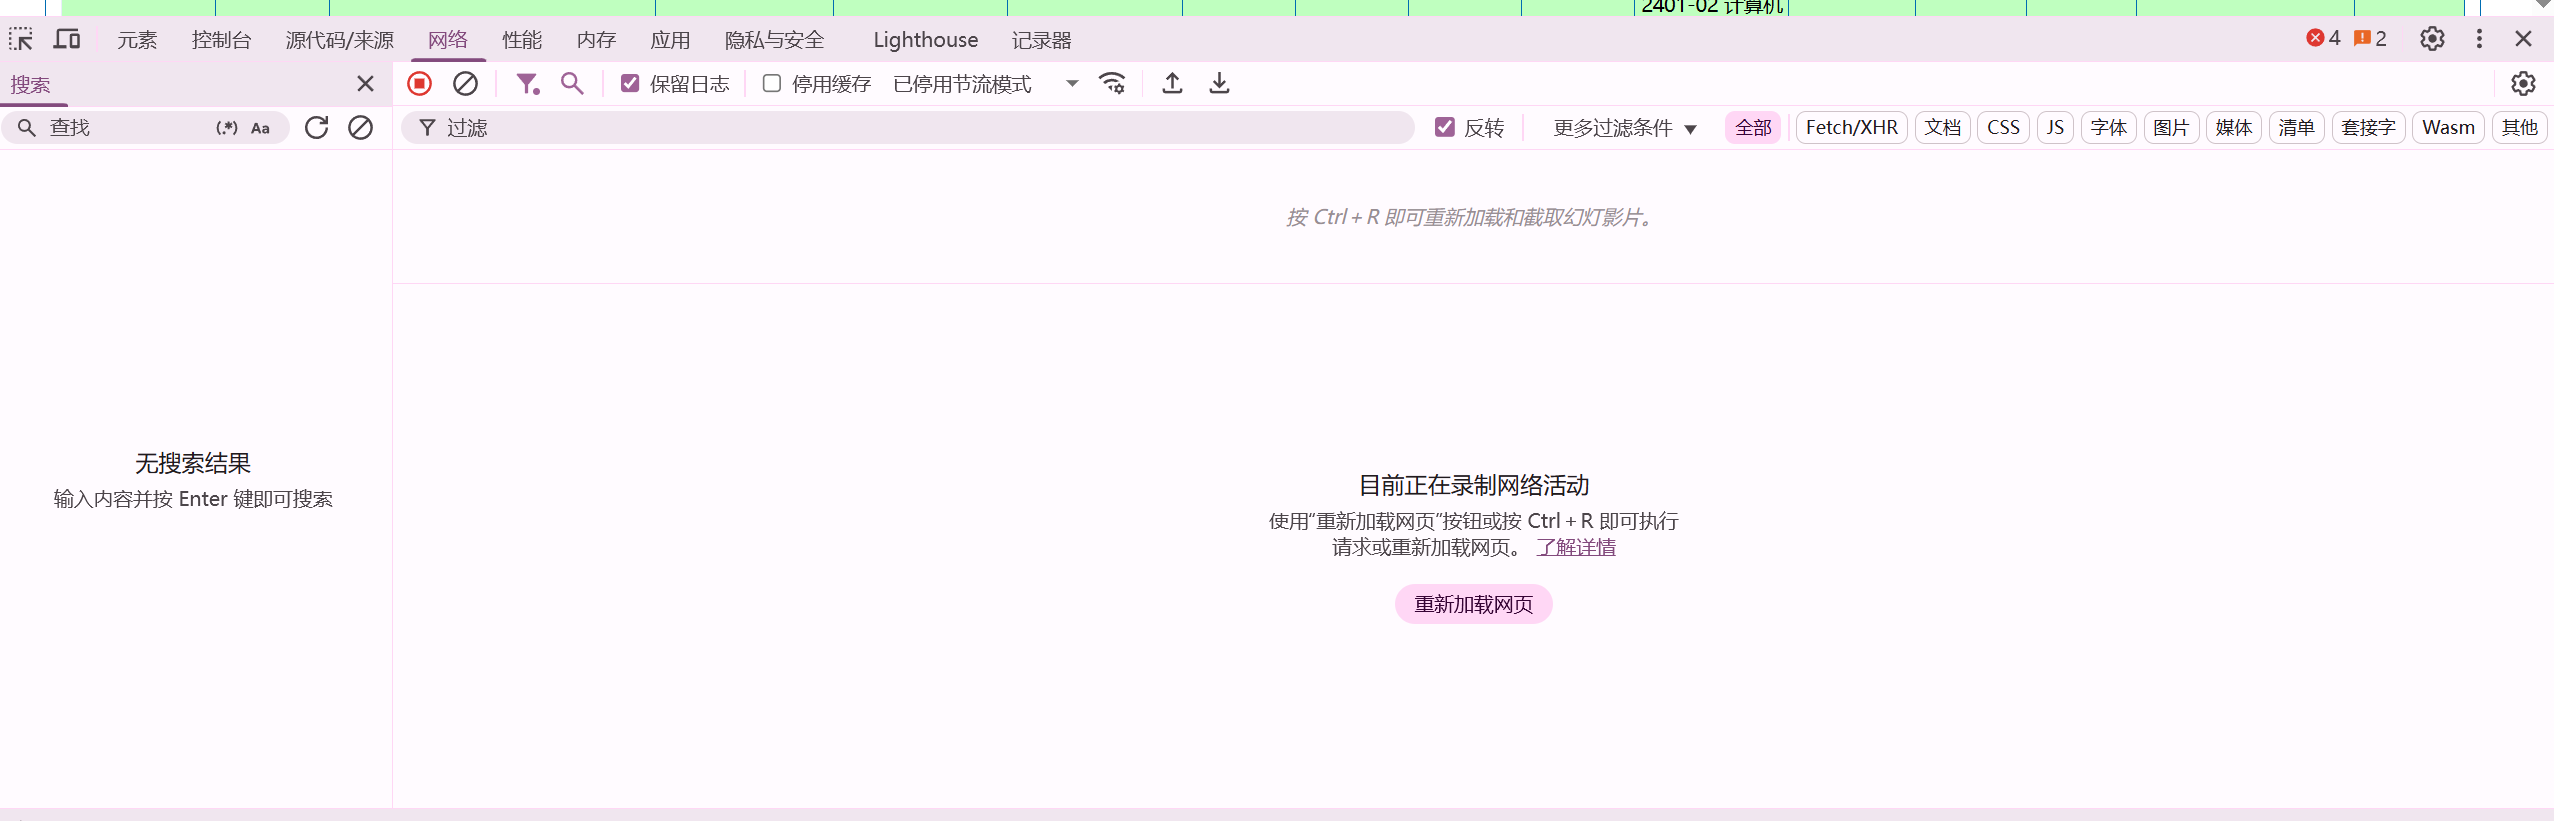
Task: Click the 重新加载网页 button
Action: tap(1473, 604)
